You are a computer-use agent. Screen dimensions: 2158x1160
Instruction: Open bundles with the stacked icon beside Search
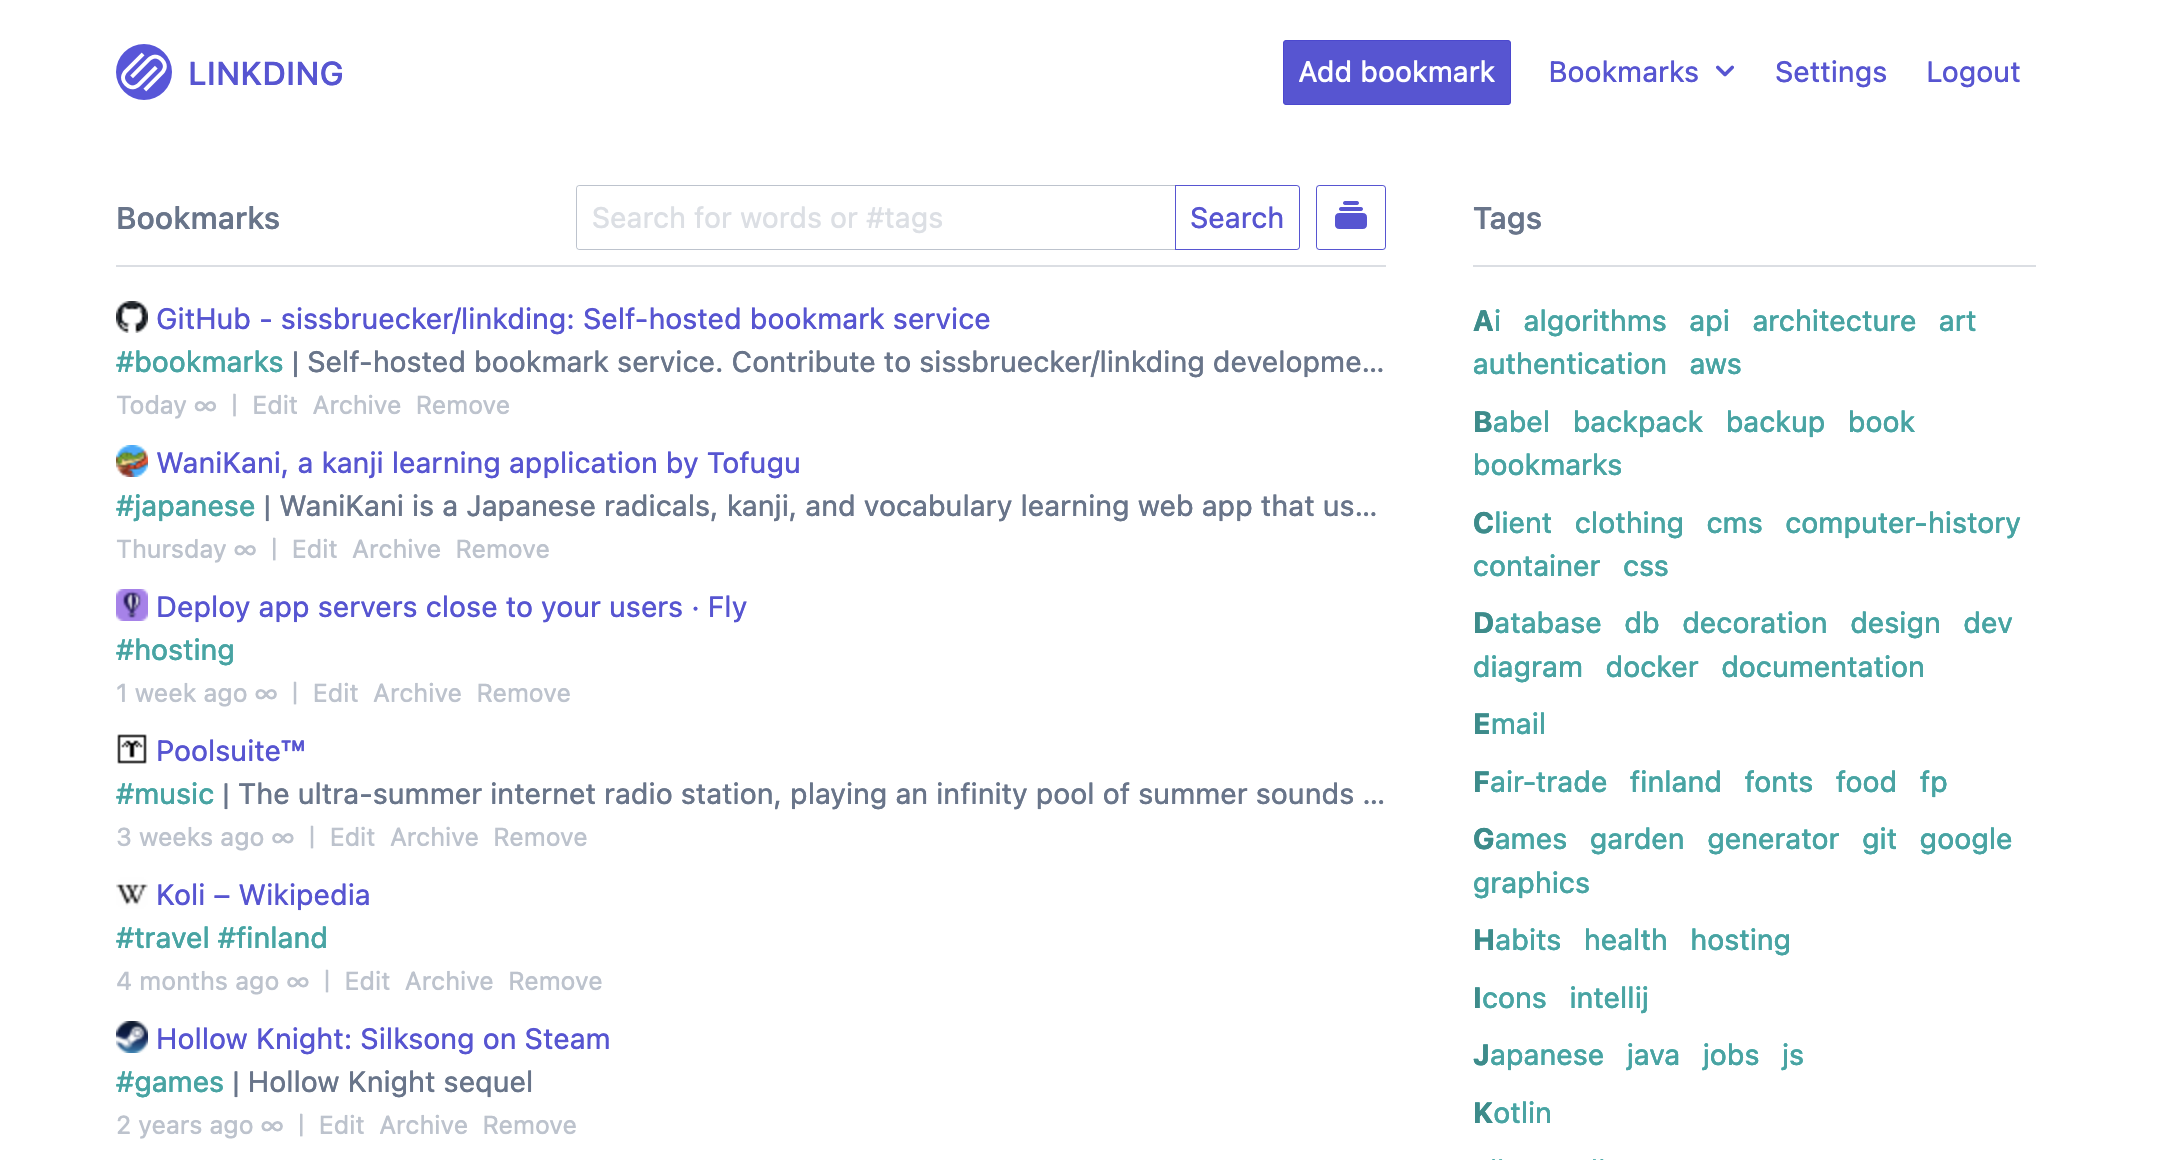tap(1350, 217)
